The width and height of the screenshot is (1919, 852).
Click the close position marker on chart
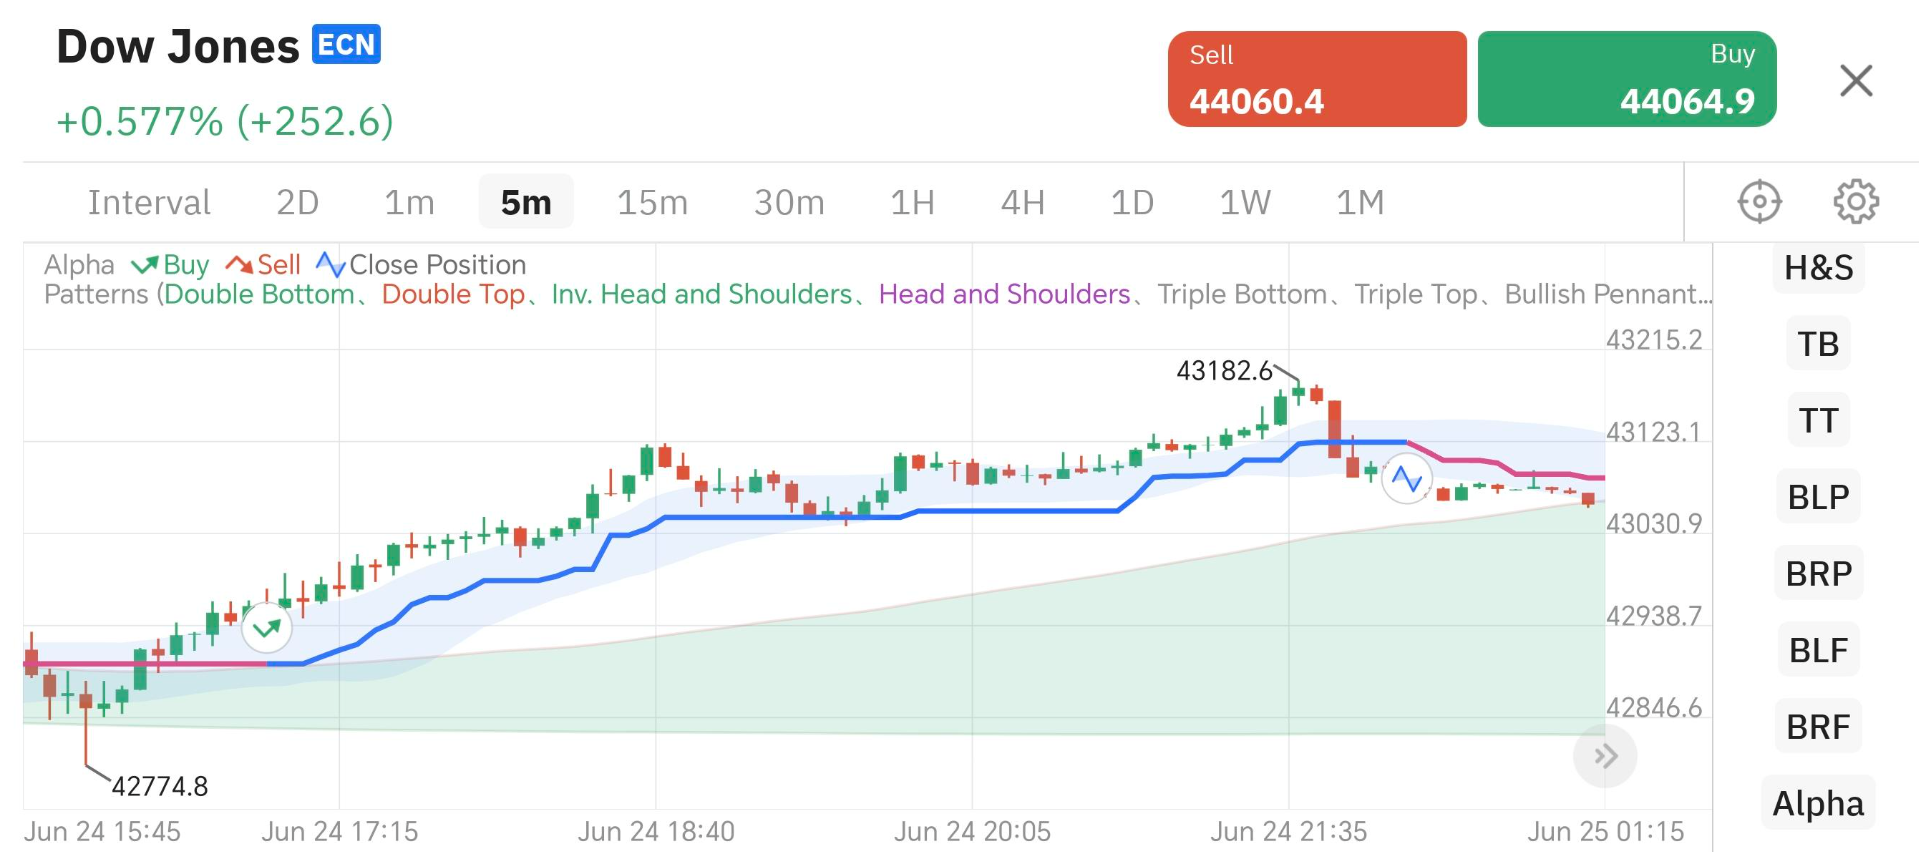pos(1406,480)
